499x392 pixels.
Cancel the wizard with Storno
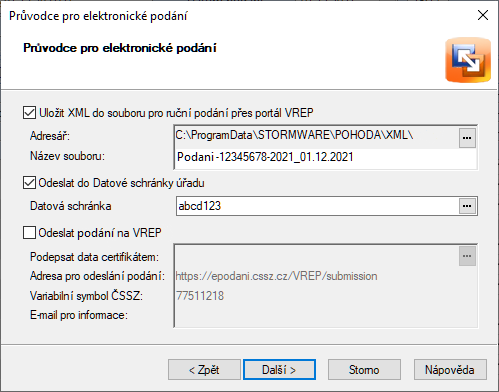coord(364,369)
